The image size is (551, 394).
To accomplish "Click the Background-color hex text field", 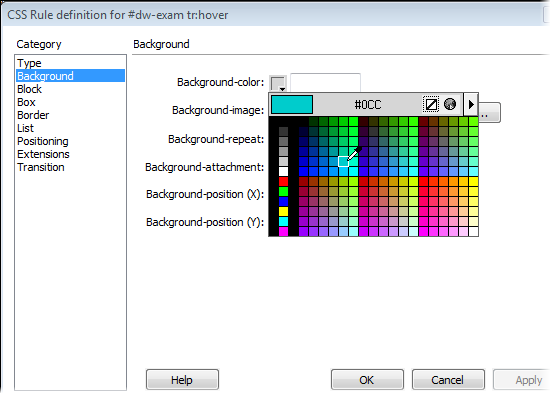I will click(325, 83).
